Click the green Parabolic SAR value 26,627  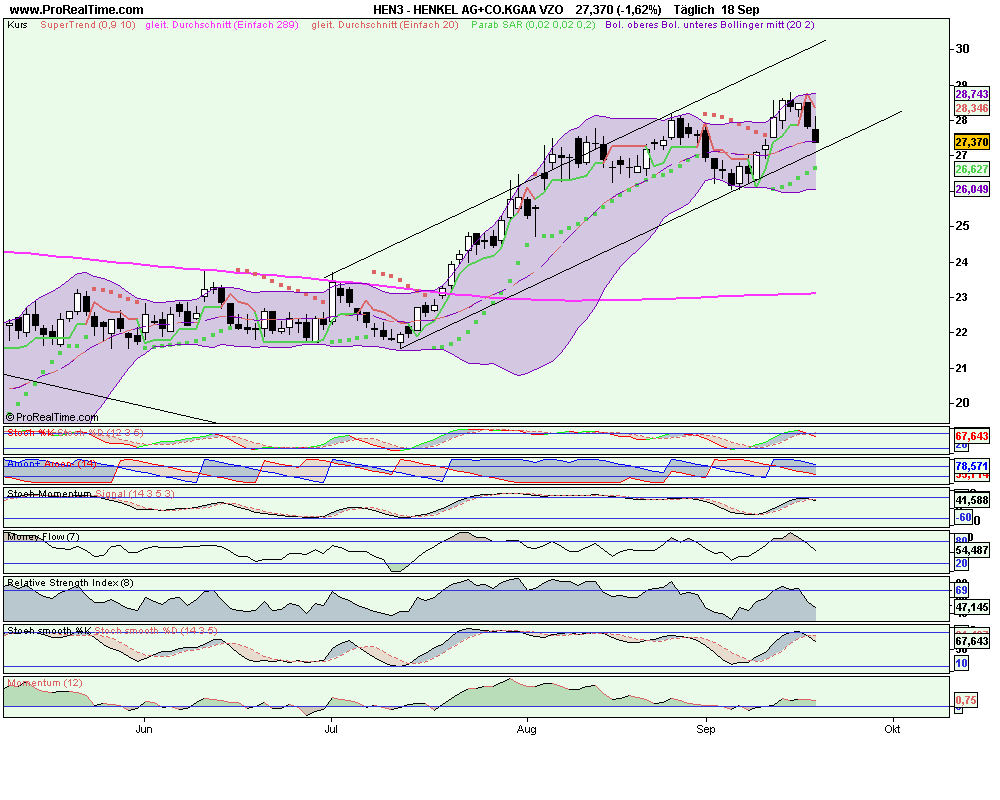coord(971,169)
